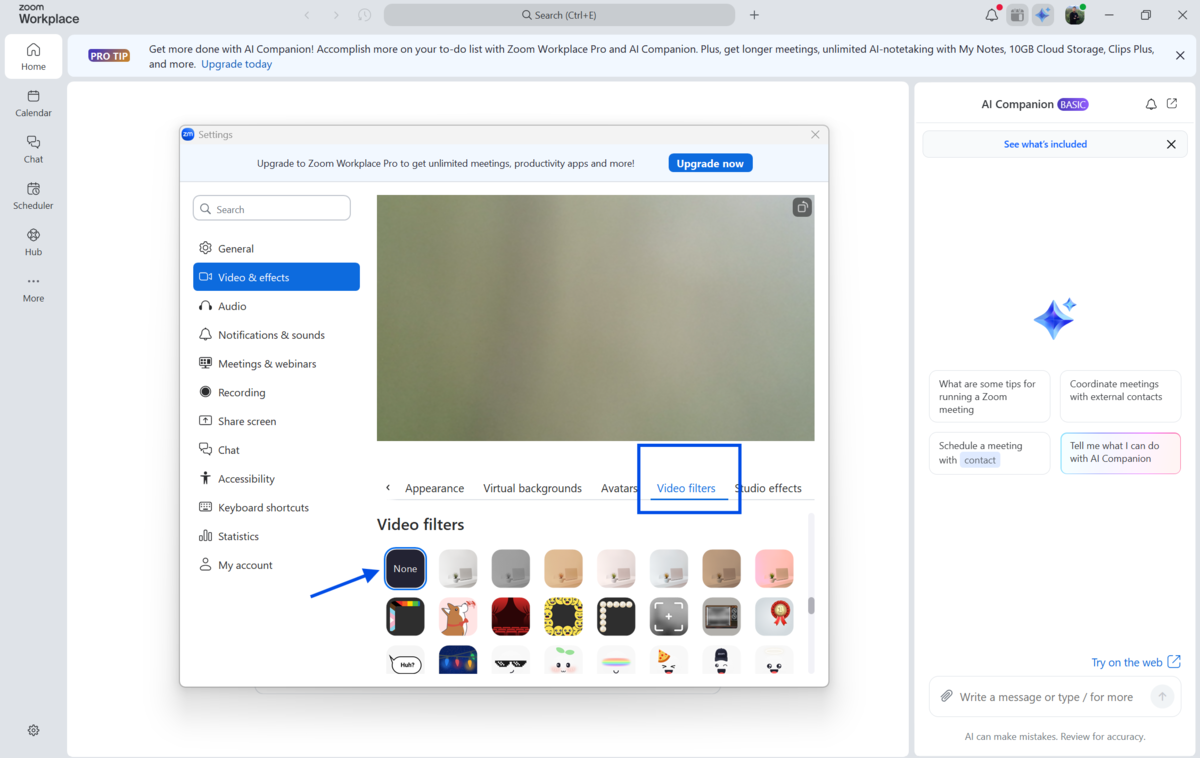The image size is (1200, 758).
Task: Select the None video filter
Action: coord(405,568)
